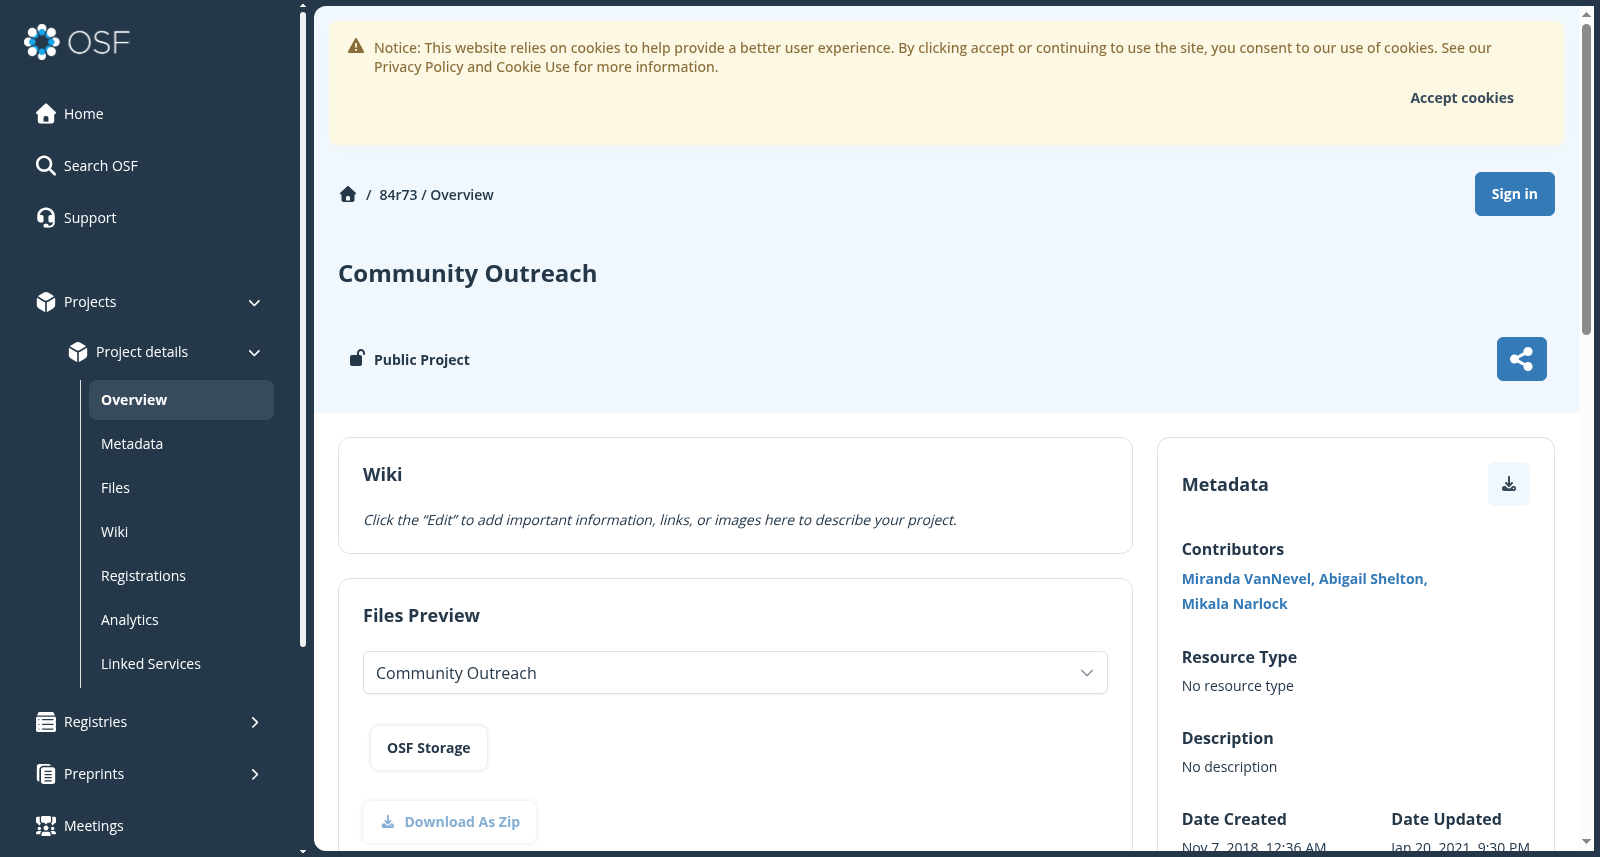Click the home breadcrumb icon
This screenshot has height=857, width=1600.
(x=348, y=194)
